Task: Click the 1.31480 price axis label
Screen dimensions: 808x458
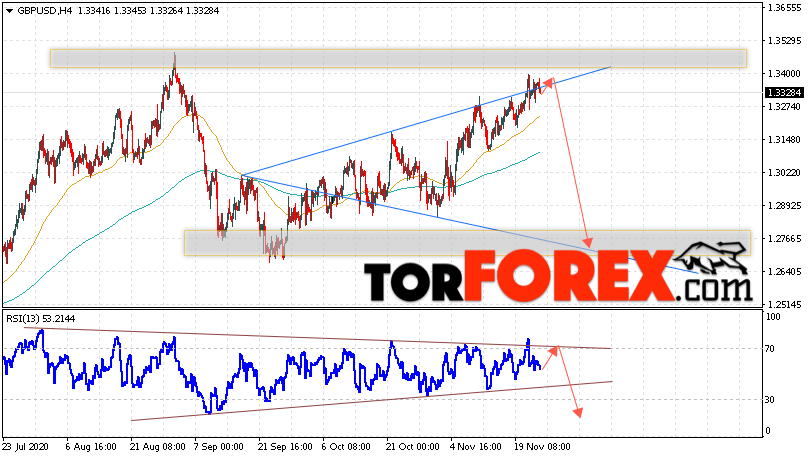Action: click(x=784, y=140)
